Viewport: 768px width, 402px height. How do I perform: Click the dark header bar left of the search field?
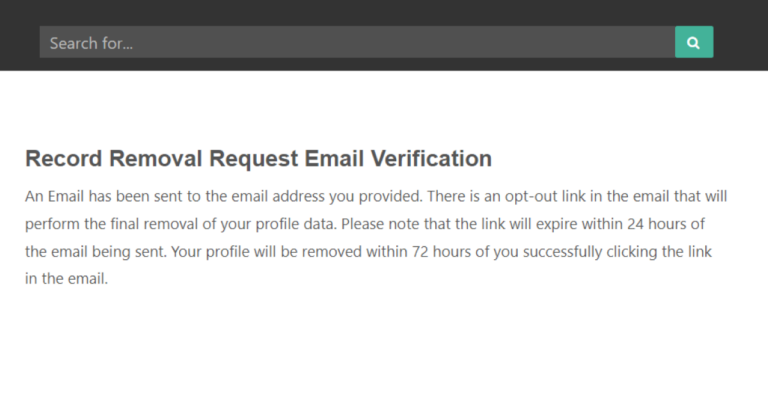click(x=19, y=42)
